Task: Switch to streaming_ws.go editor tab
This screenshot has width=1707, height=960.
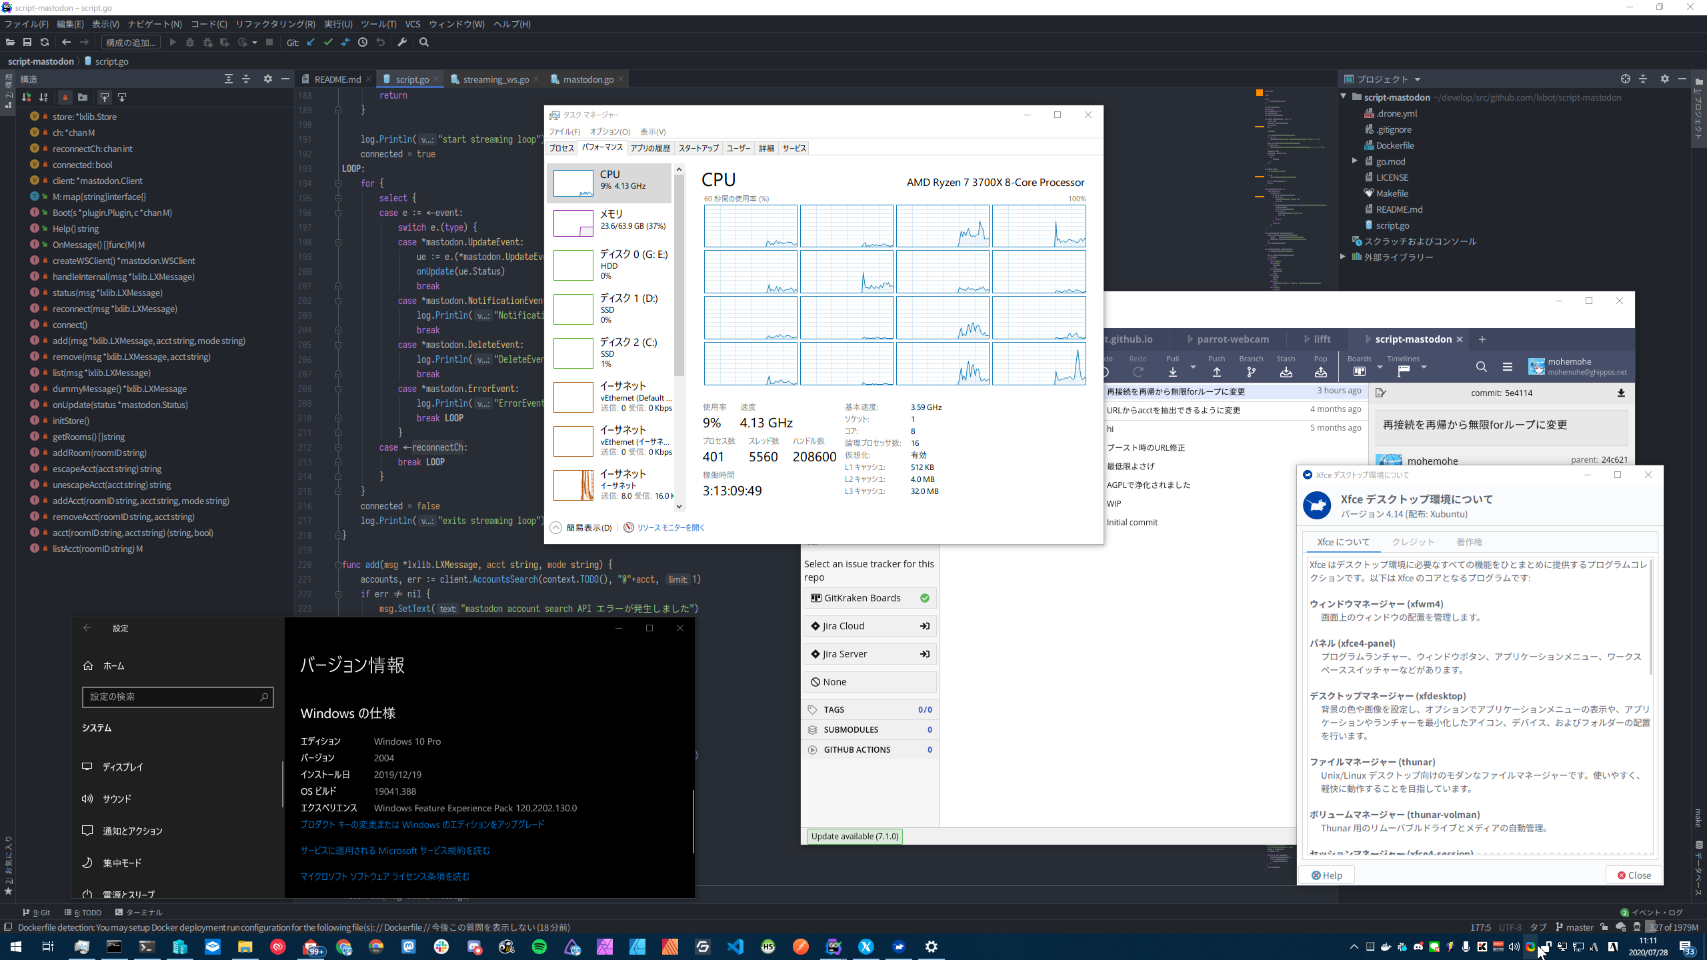Action: pyautogui.click(x=494, y=79)
